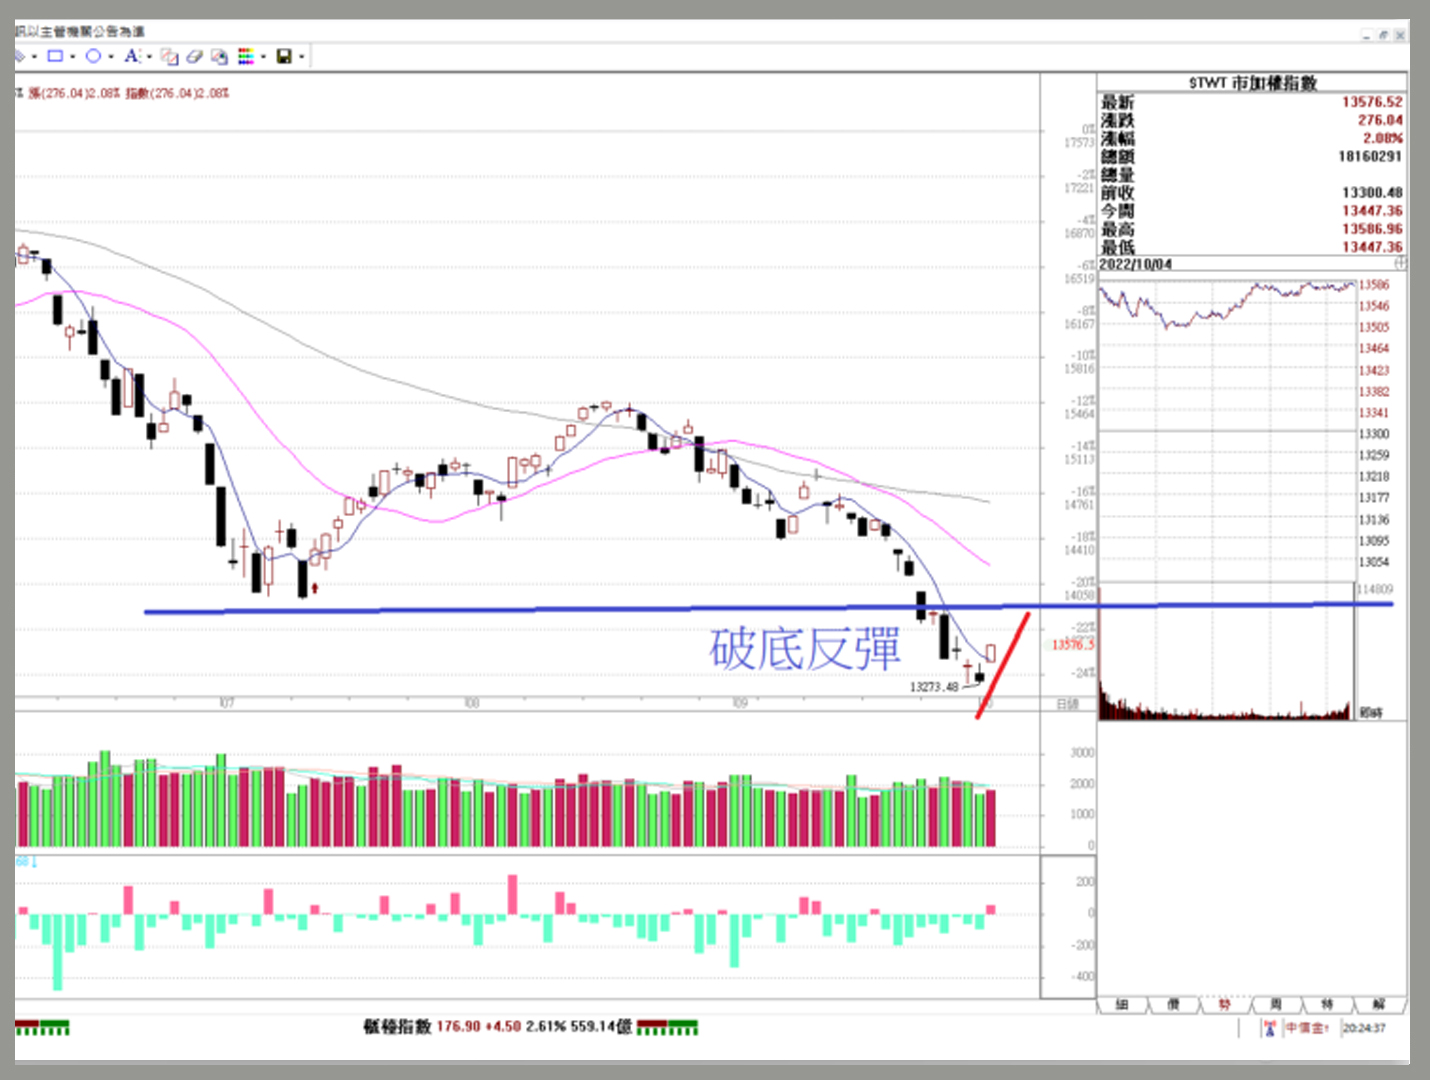This screenshot has height=1080, width=1430.
Task: Select the eraser tool
Action: click(194, 57)
